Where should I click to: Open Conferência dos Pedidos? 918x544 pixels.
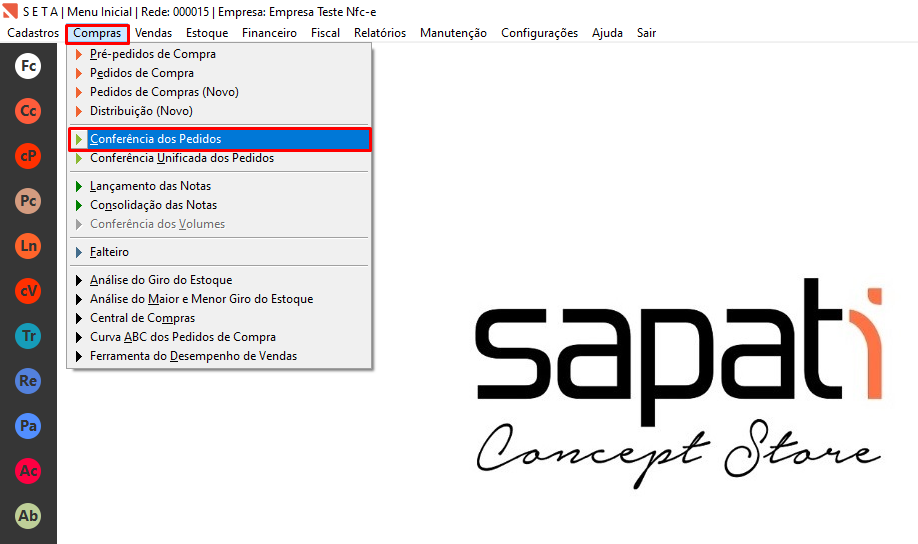220,139
